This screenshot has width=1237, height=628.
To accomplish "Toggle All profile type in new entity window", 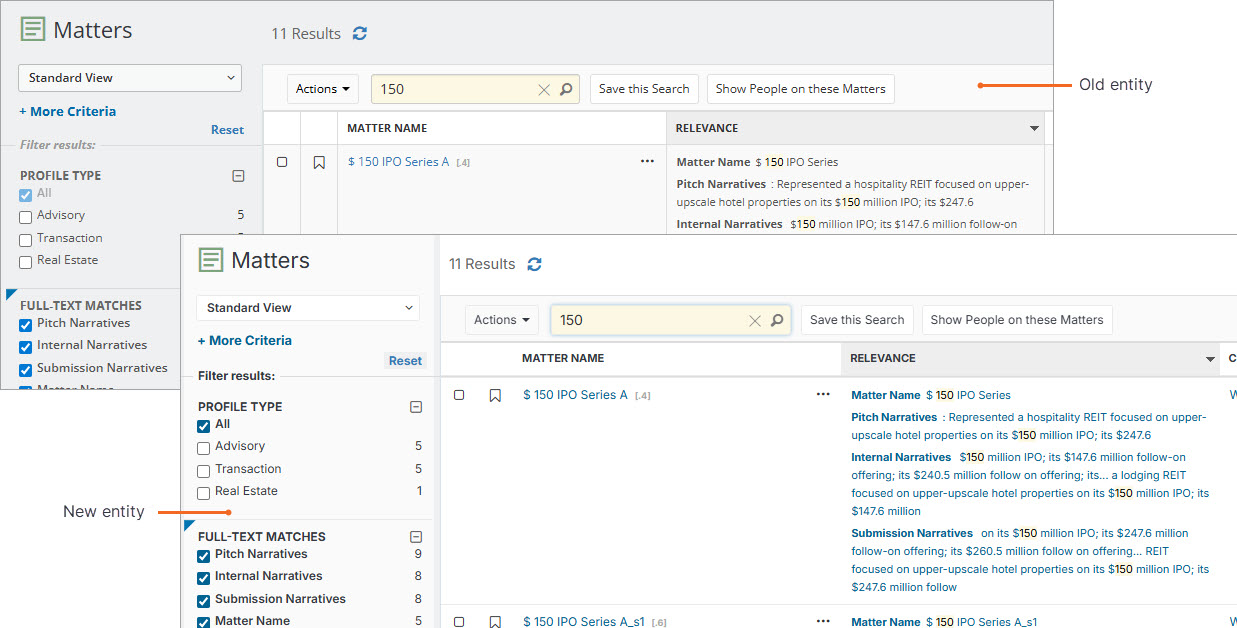I will (x=204, y=426).
